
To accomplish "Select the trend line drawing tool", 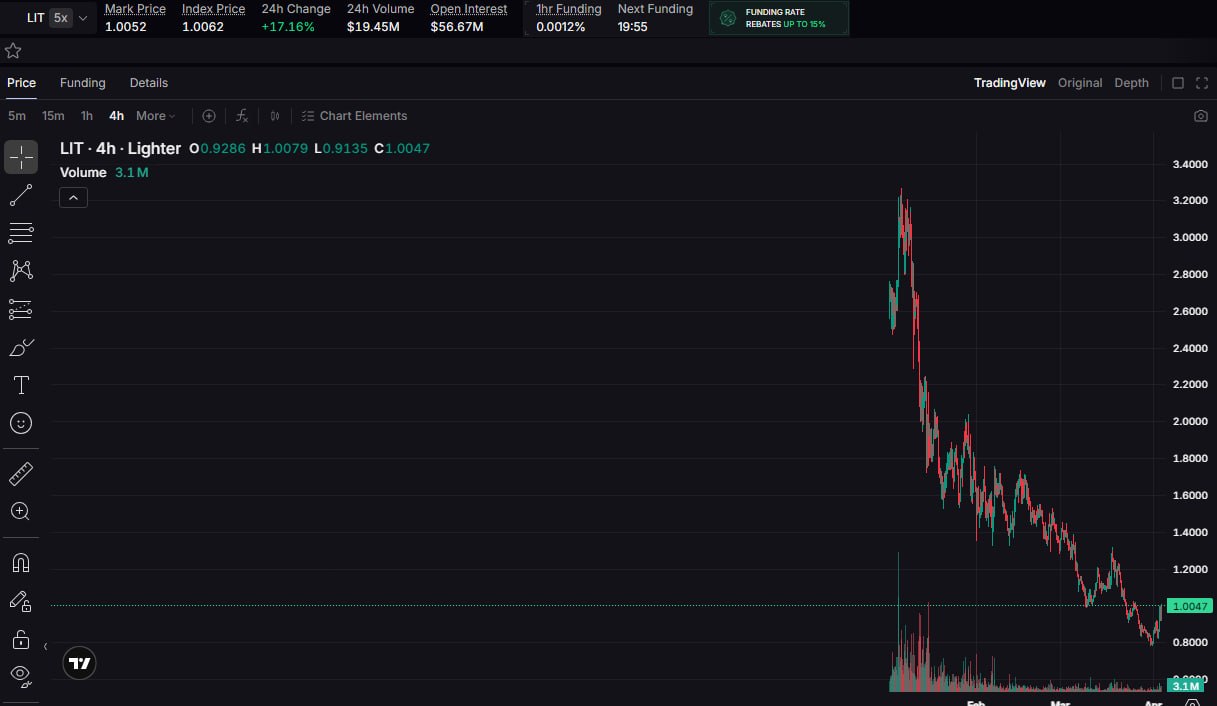I will click(21, 196).
